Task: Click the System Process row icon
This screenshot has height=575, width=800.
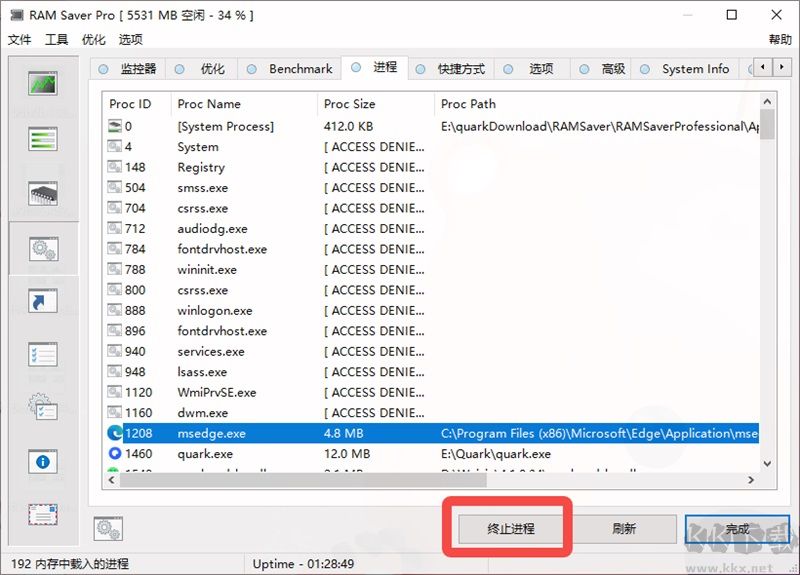Action: point(114,126)
